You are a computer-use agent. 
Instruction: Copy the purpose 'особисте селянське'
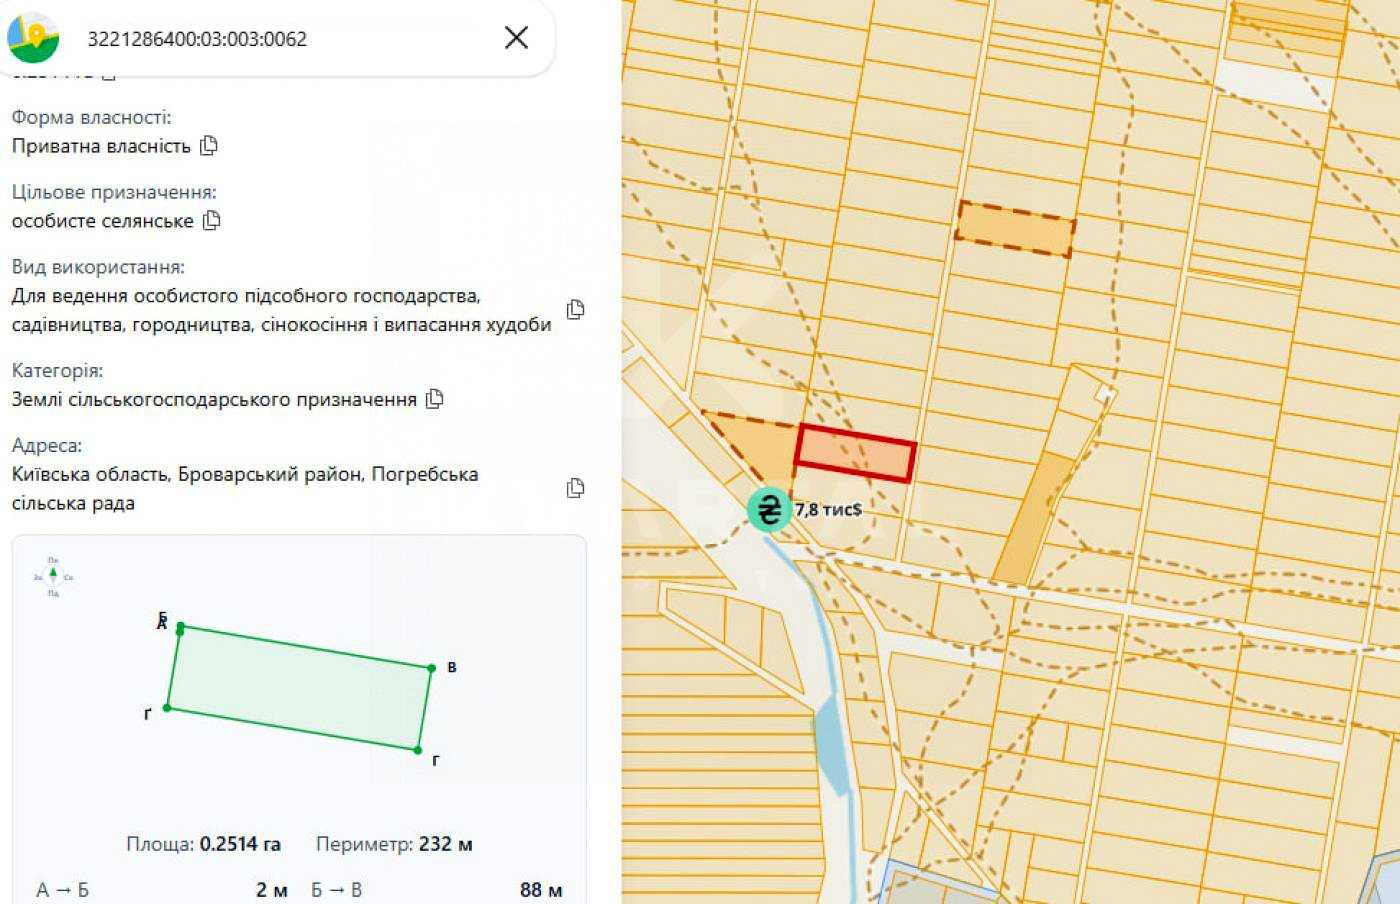[211, 221]
